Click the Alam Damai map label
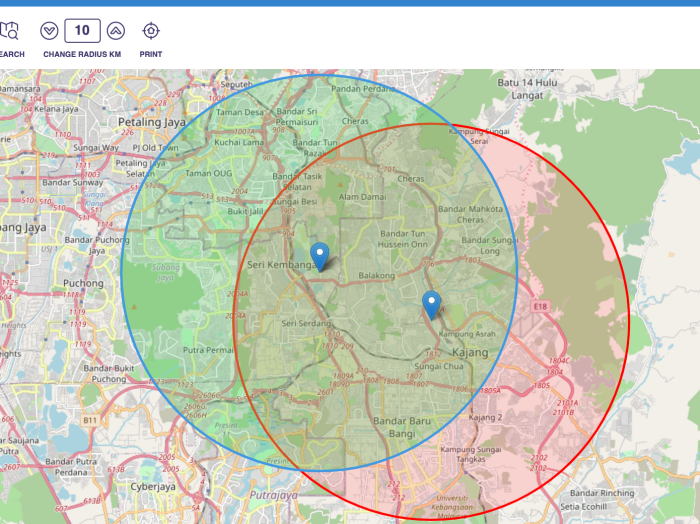Screen dimensions: 700x524 pos(362,197)
